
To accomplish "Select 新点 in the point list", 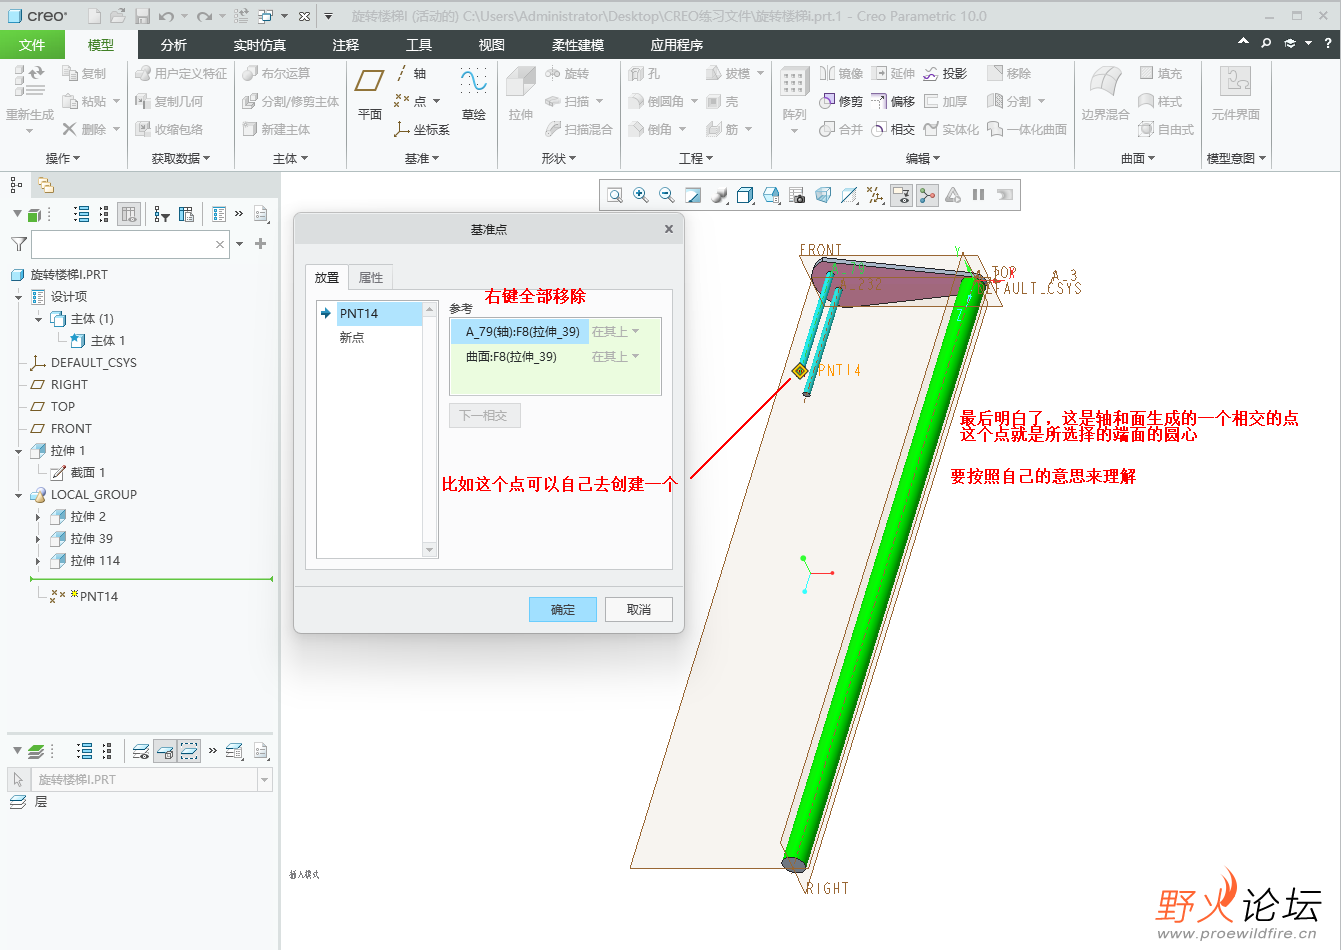I will [352, 338].
